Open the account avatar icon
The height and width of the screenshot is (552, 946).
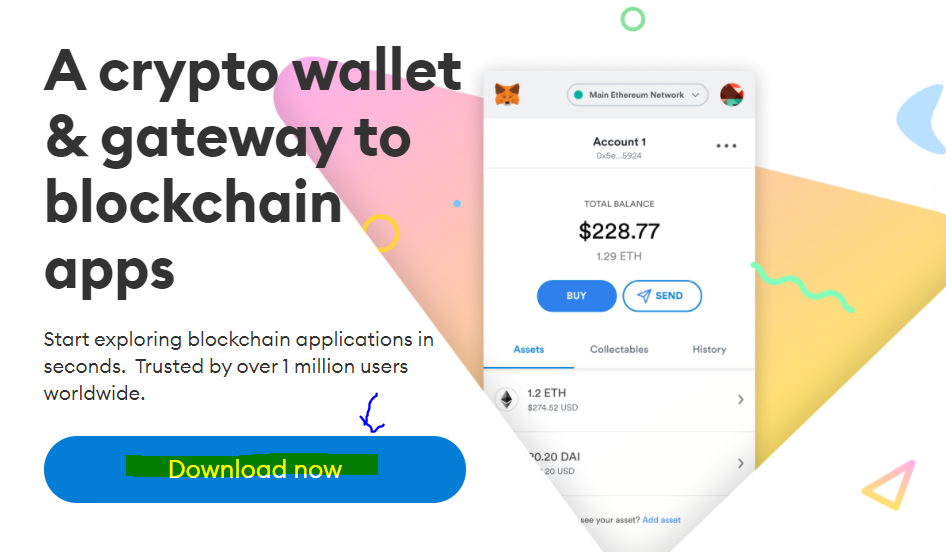(732, 95)
